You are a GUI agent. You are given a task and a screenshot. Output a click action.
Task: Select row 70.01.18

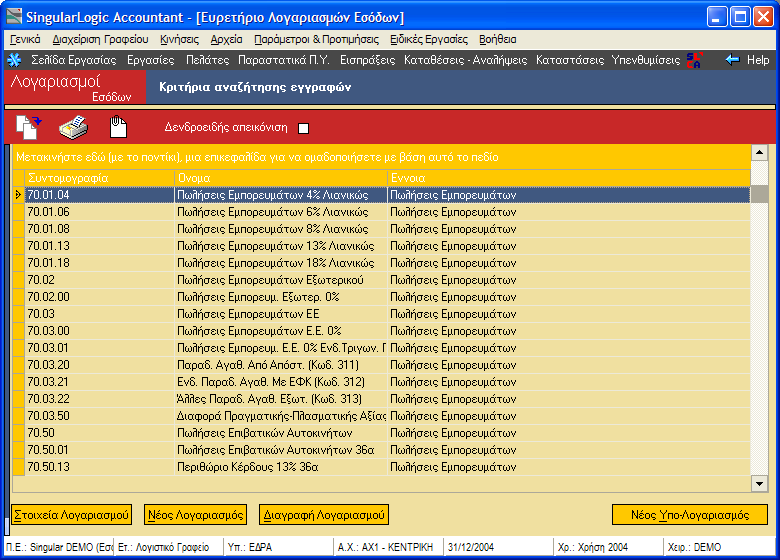coord(382,263)
